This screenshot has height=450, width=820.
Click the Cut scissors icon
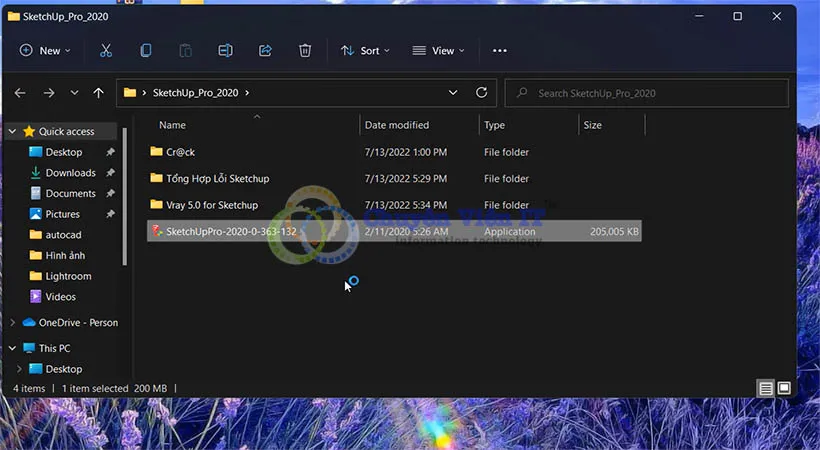coord(106,50)
